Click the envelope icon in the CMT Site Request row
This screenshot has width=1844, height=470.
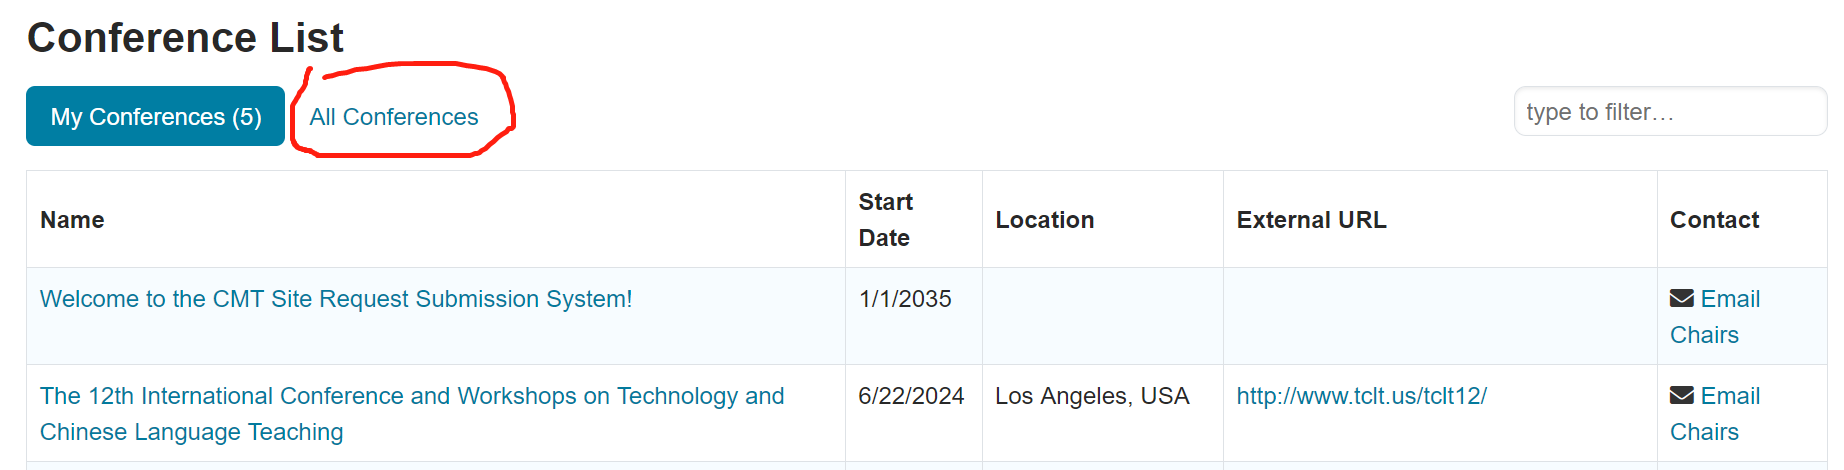tap(1682, 299)
